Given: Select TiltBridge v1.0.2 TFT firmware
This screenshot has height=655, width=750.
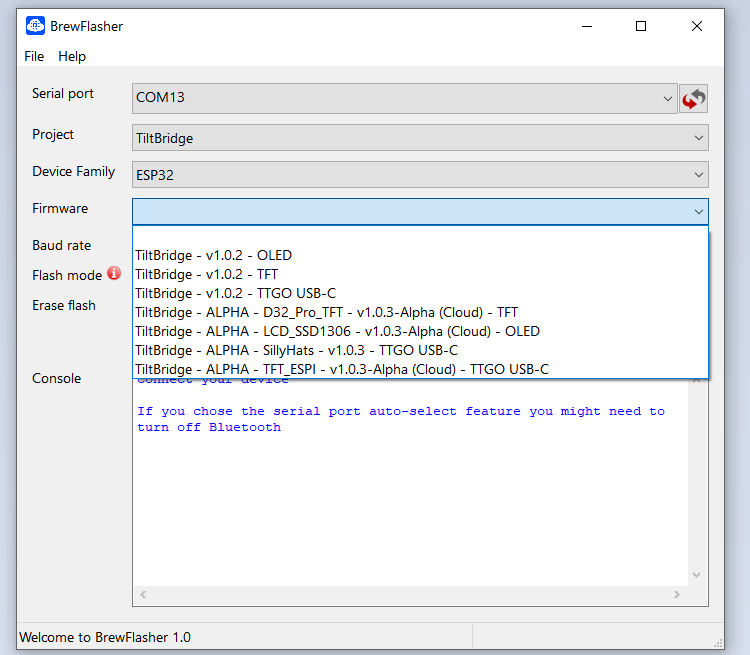Looking at the screenshot, I should 420,274.
